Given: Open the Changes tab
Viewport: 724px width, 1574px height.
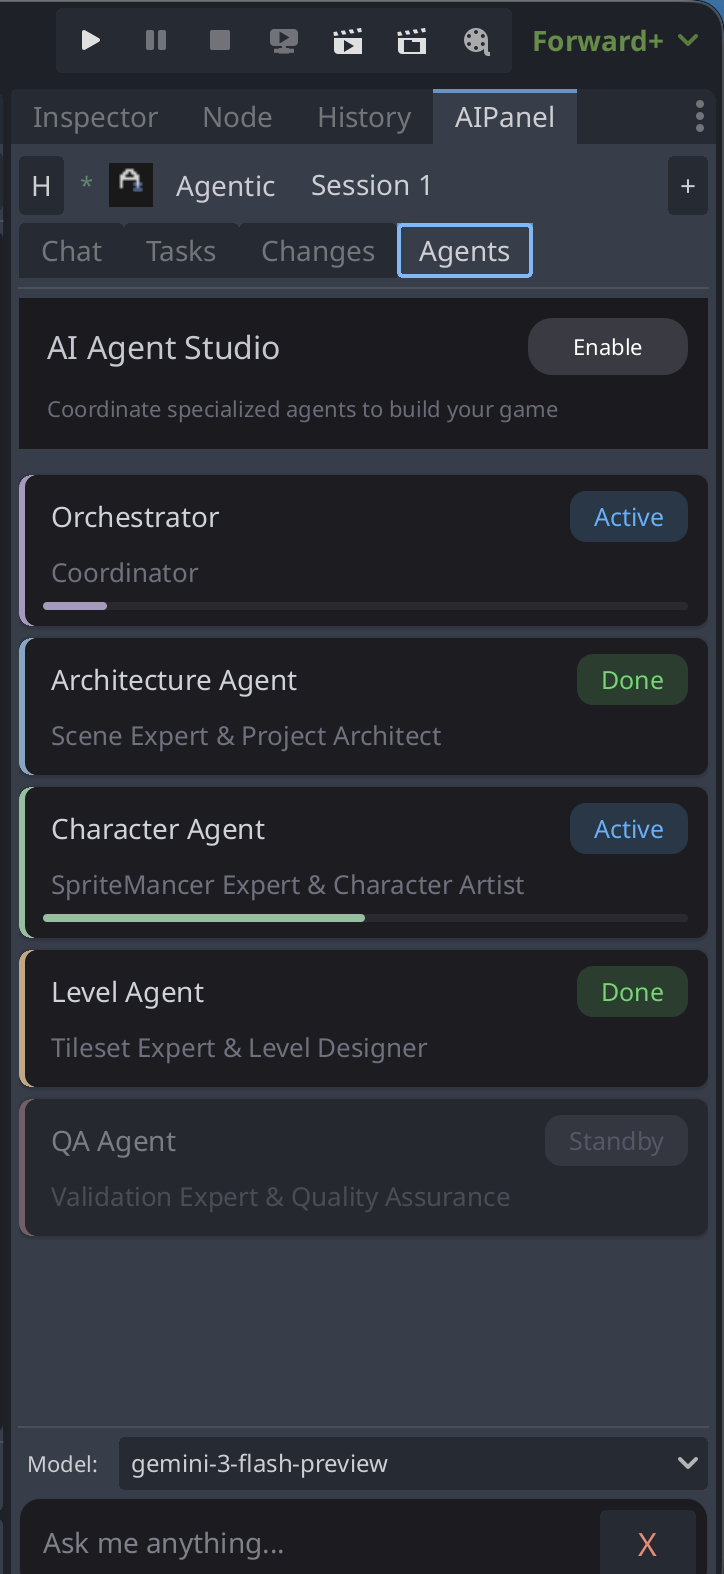Looking at the screenshot, I should point(318,251).
